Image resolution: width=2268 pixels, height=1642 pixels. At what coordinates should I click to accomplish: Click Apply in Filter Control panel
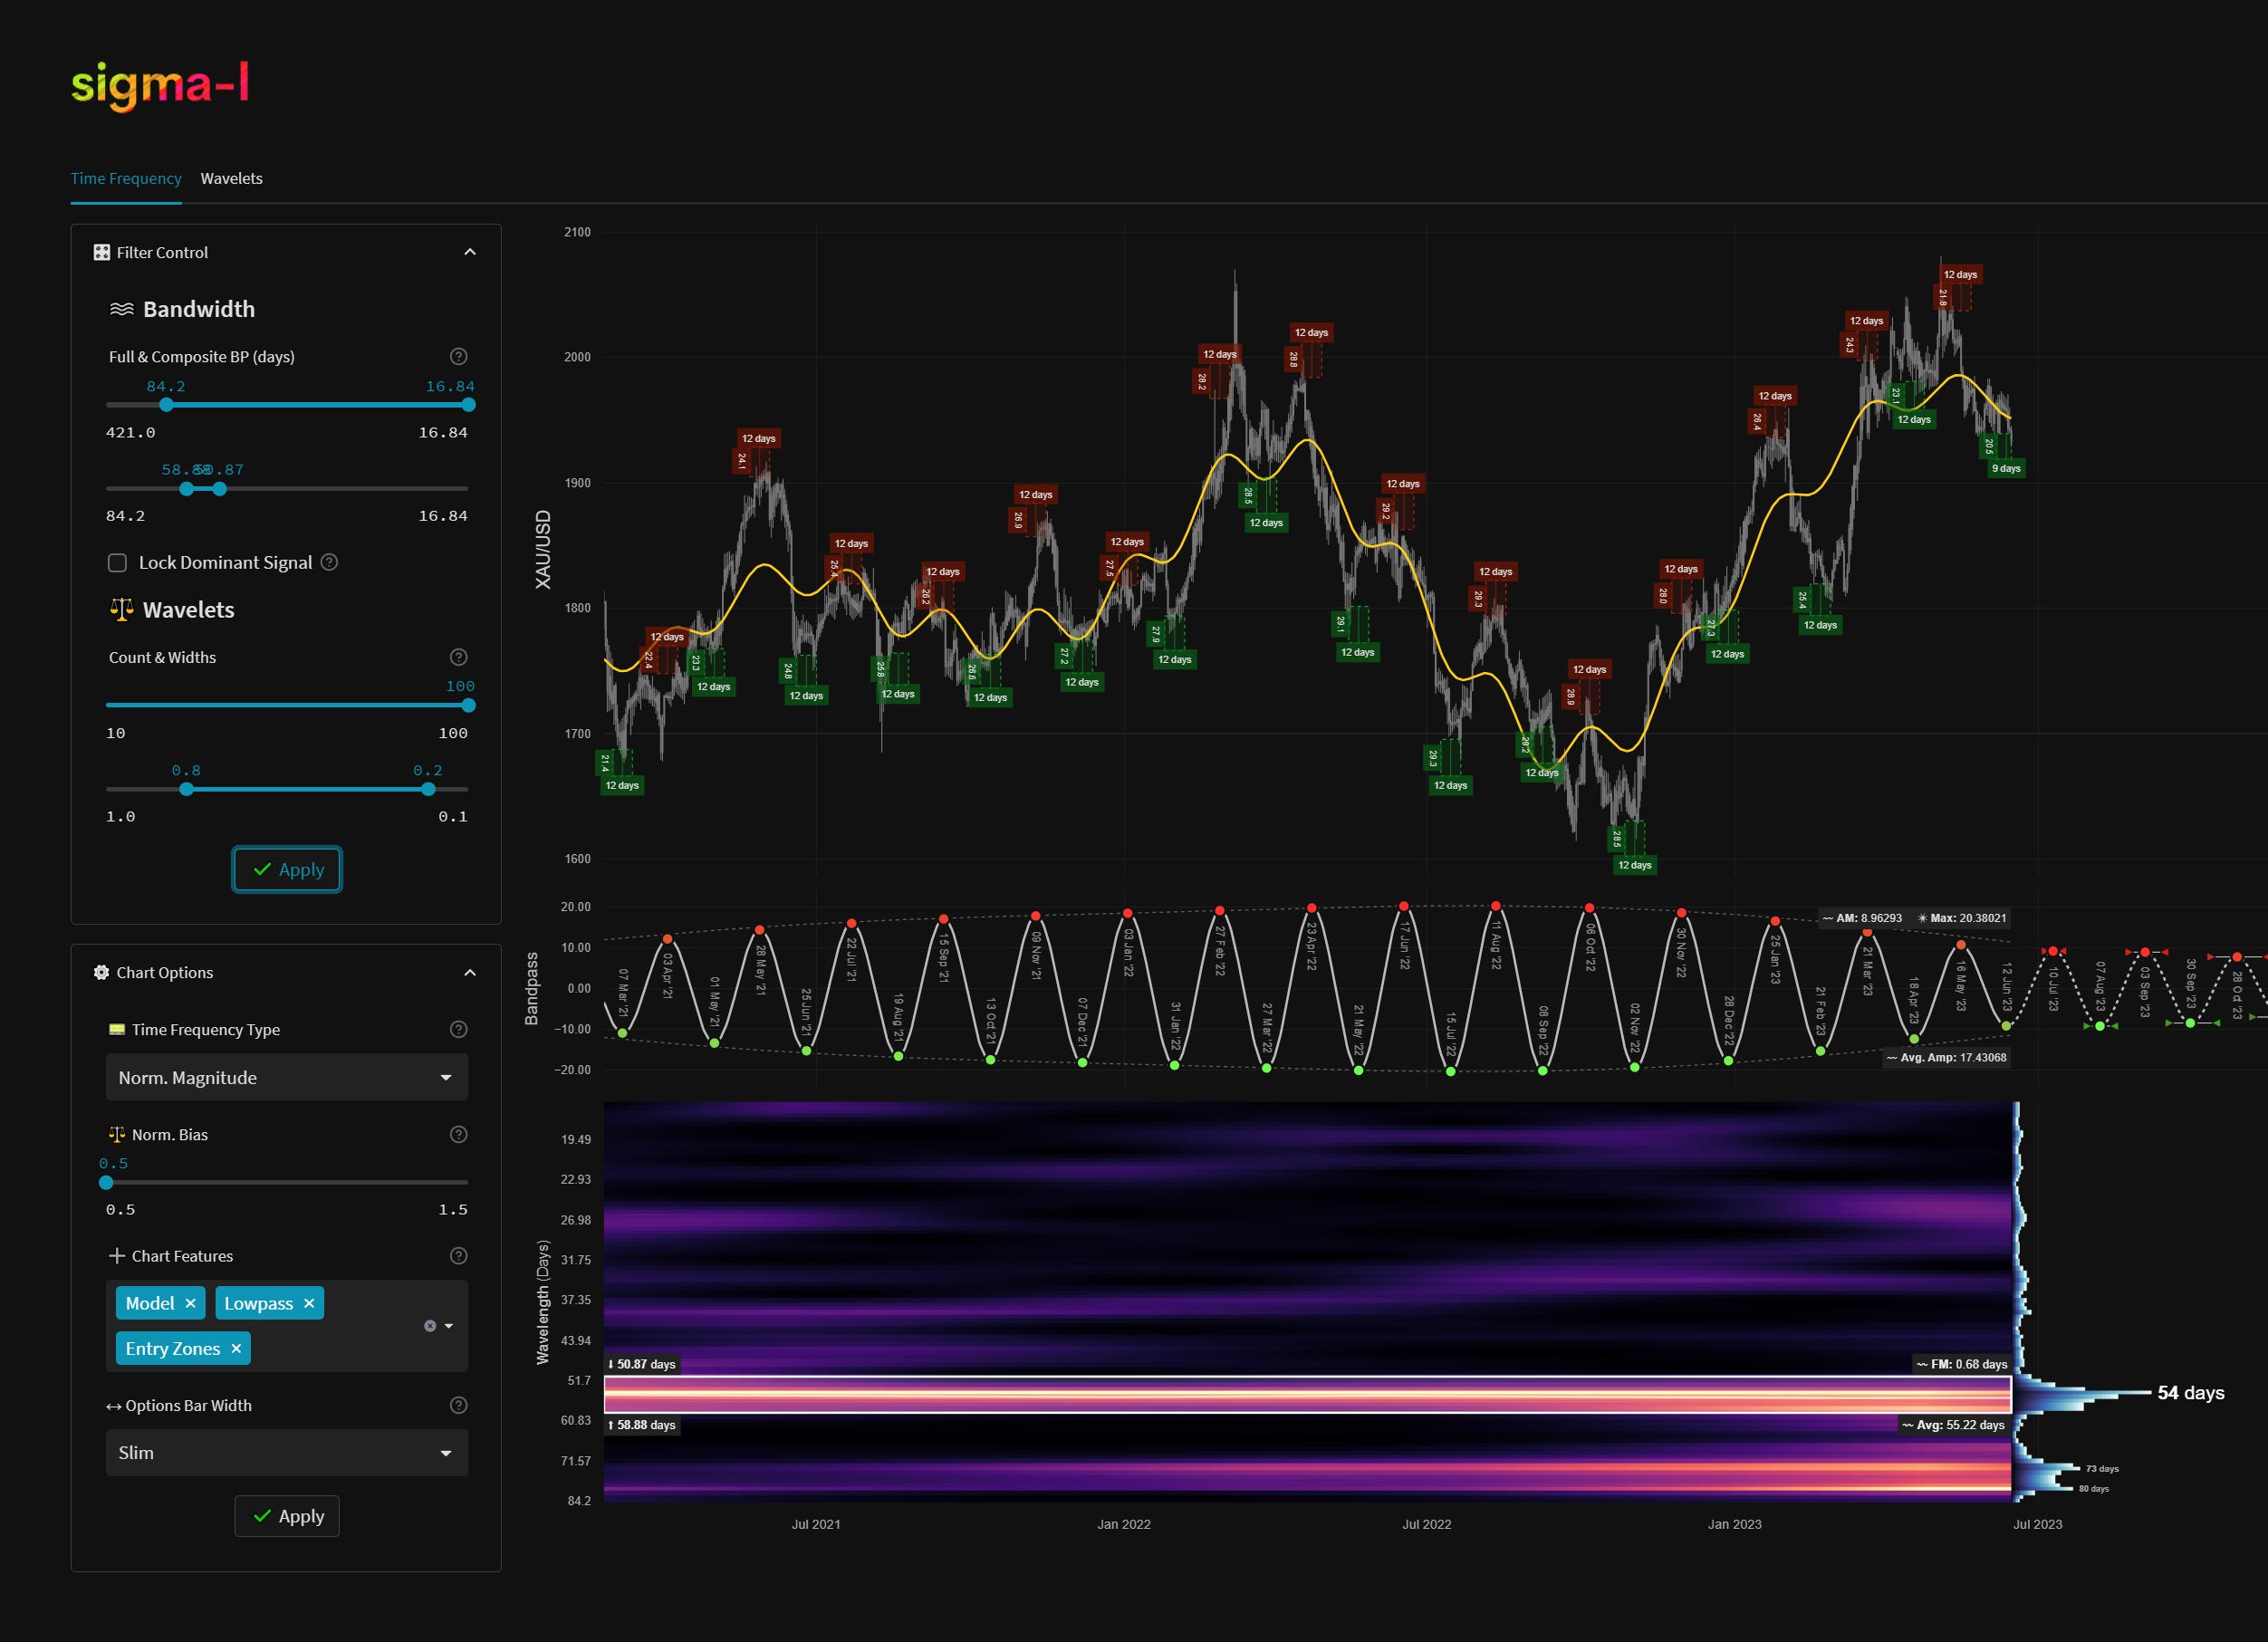click(x=287, y=869)
